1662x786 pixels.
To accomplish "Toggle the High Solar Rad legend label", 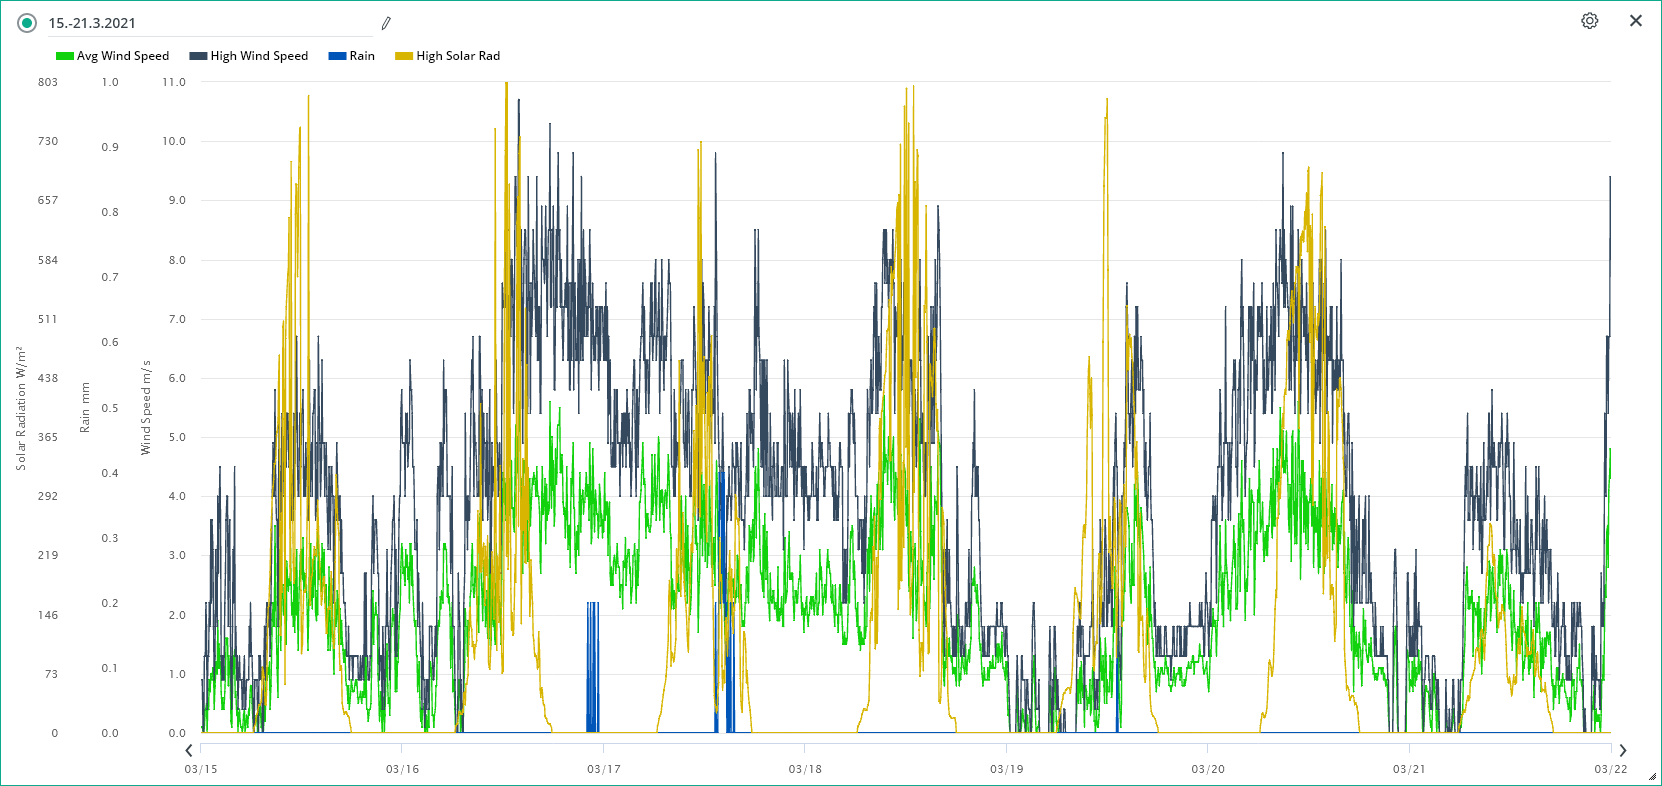I will click(458, 56).
